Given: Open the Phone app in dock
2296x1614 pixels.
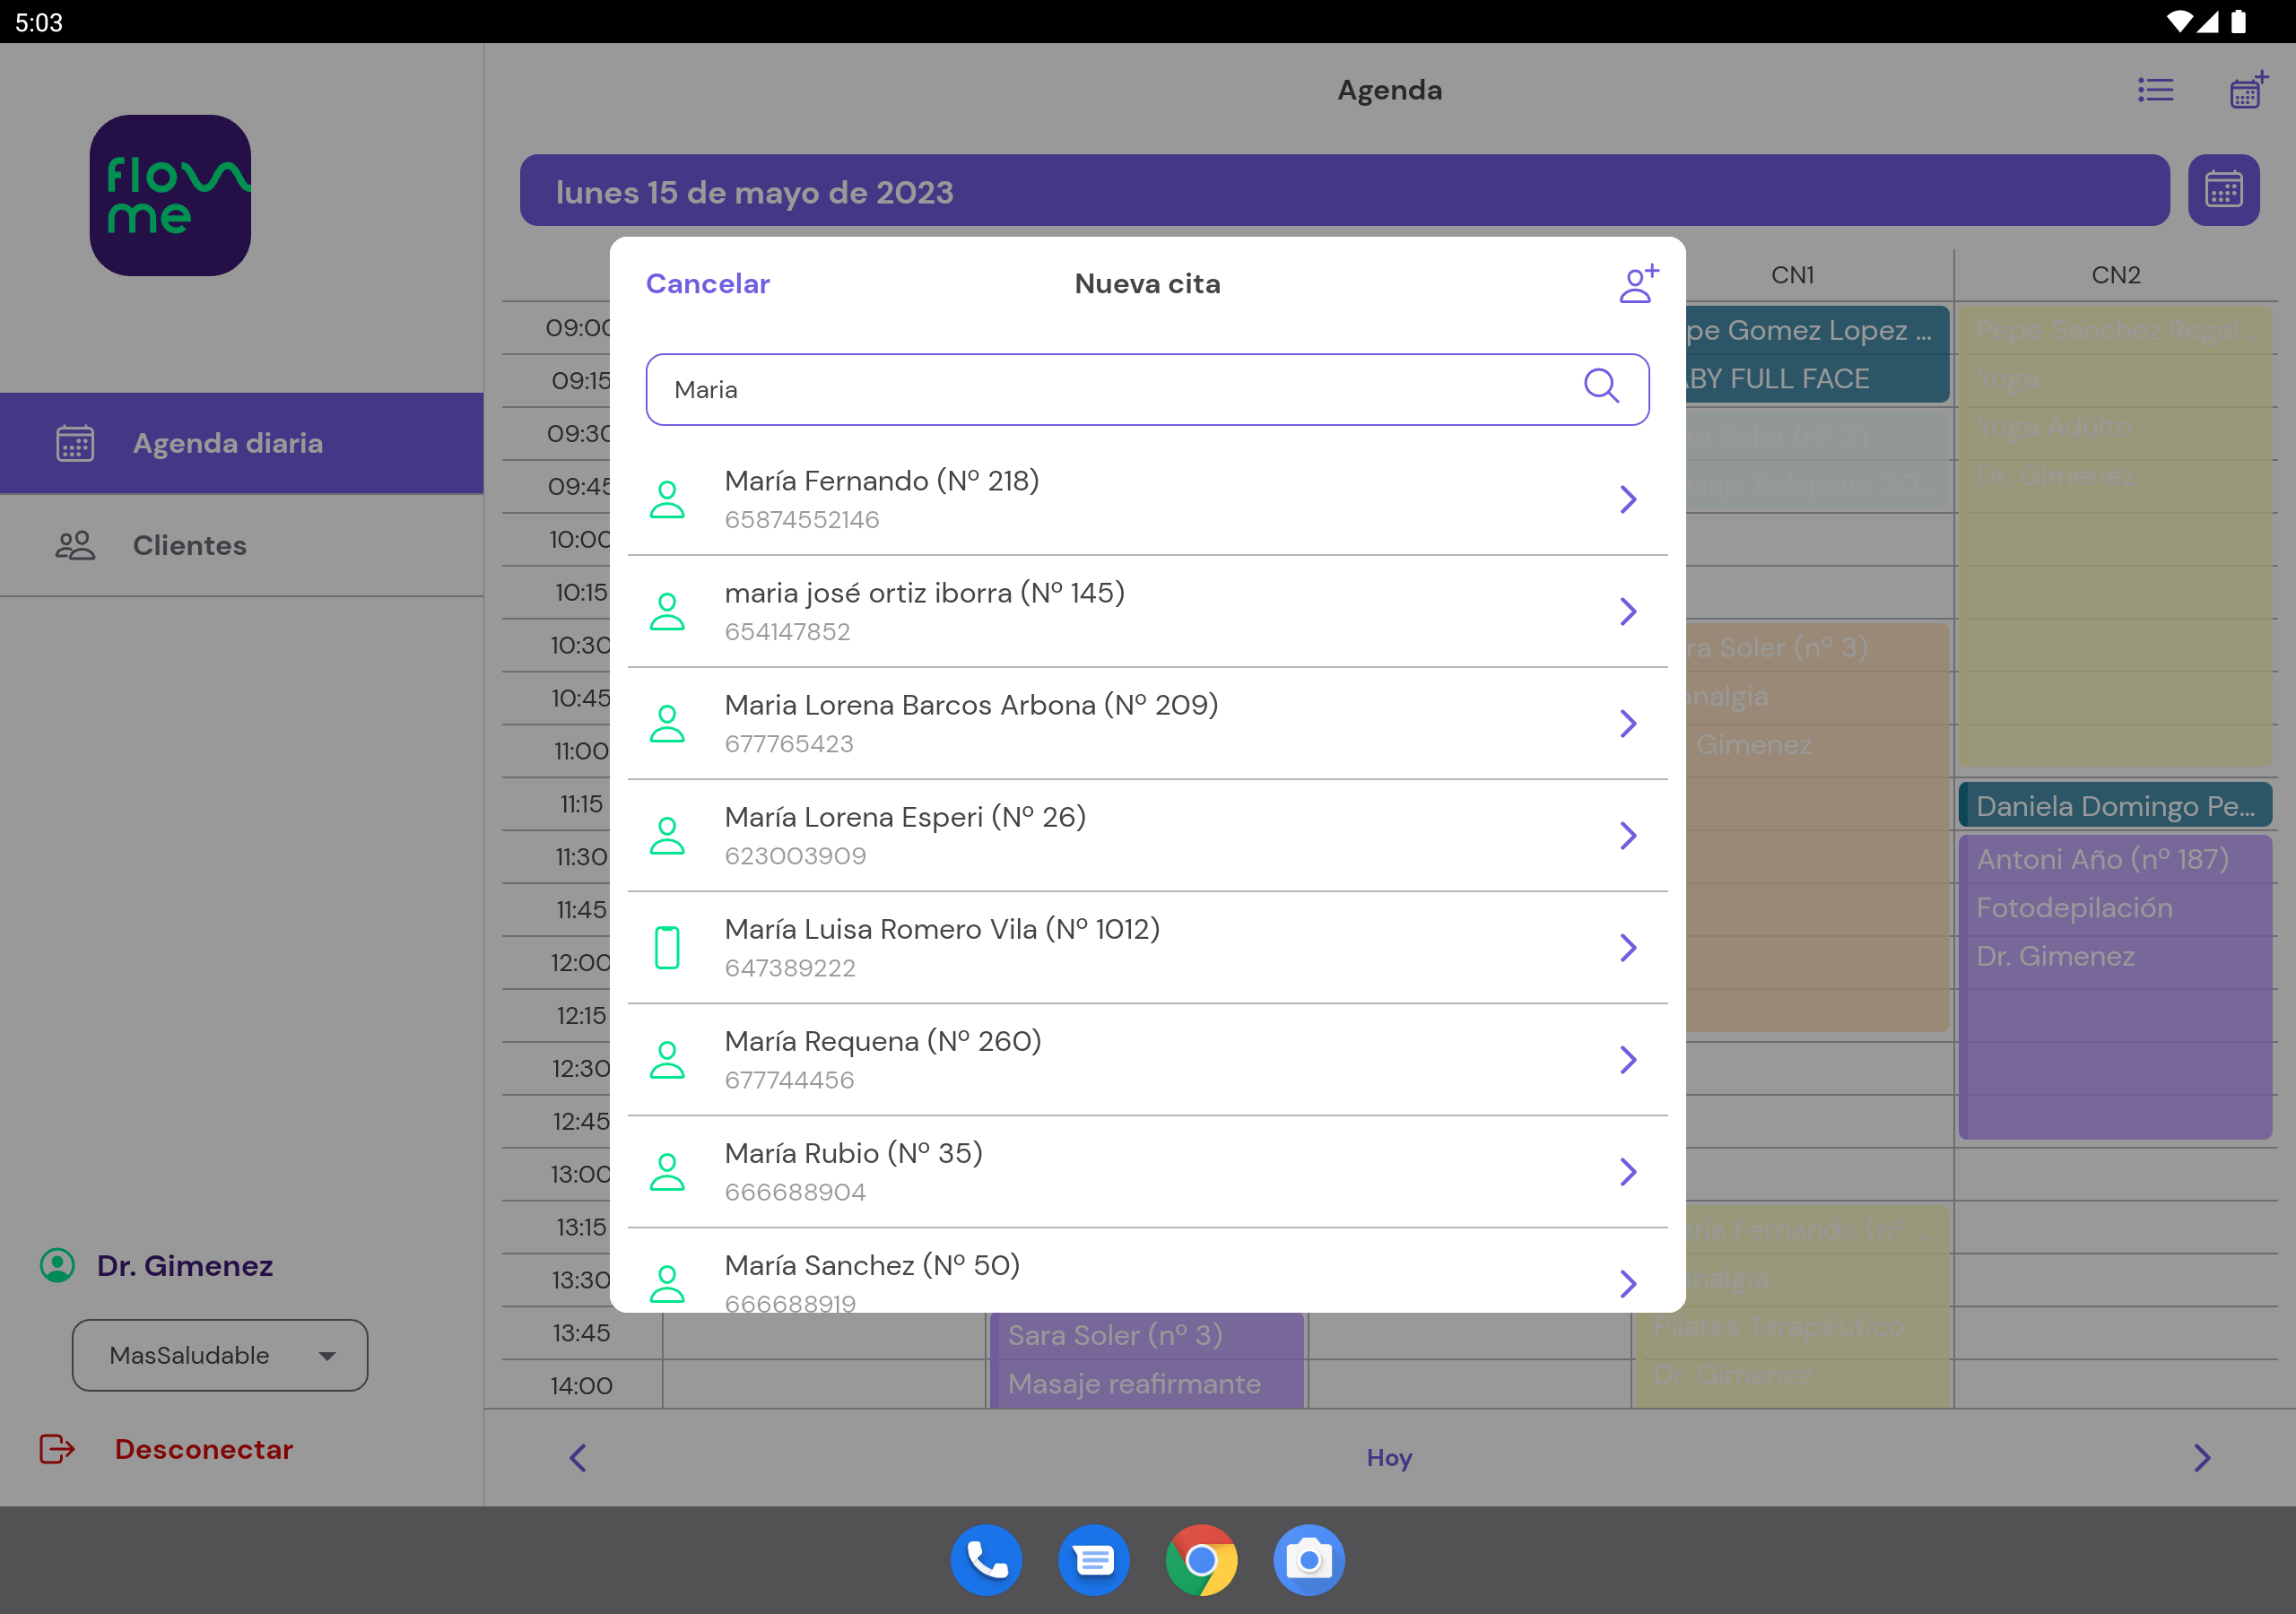Looking at the screenshot, I should click(986, 1560).
